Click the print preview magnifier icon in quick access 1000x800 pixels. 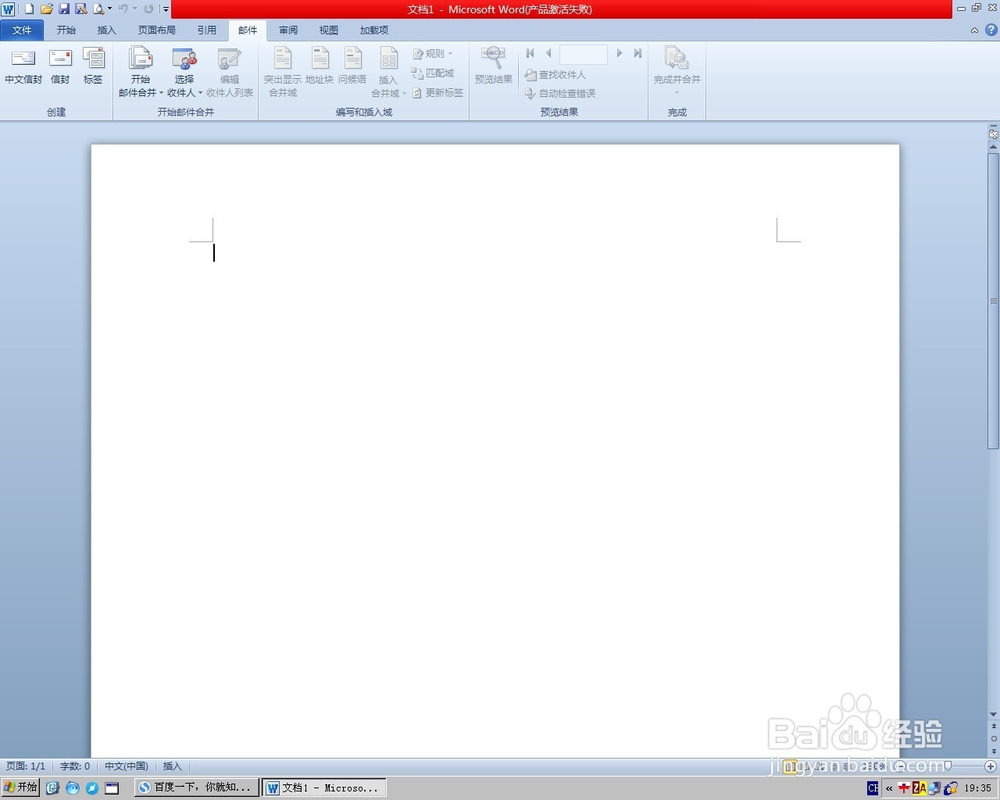pyautogui.click(x=99, y=9)
